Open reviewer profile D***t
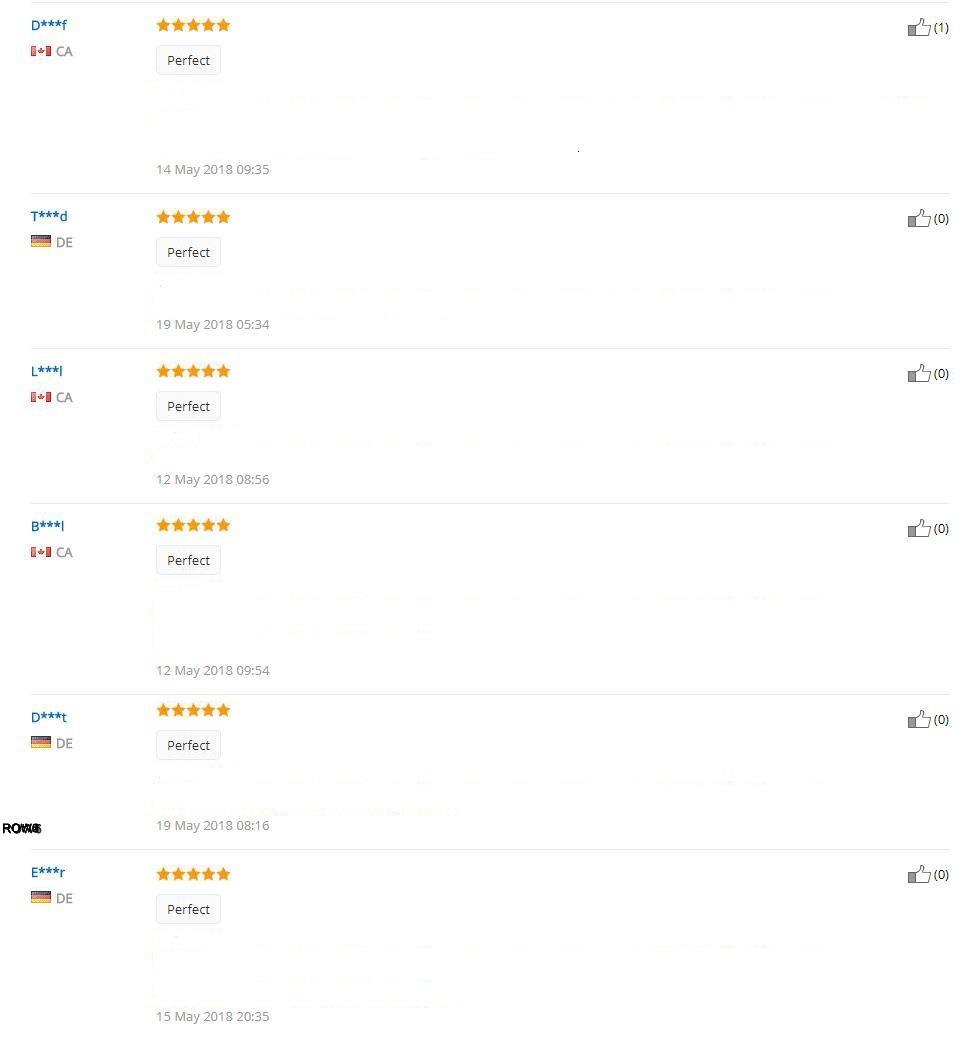 48,717
